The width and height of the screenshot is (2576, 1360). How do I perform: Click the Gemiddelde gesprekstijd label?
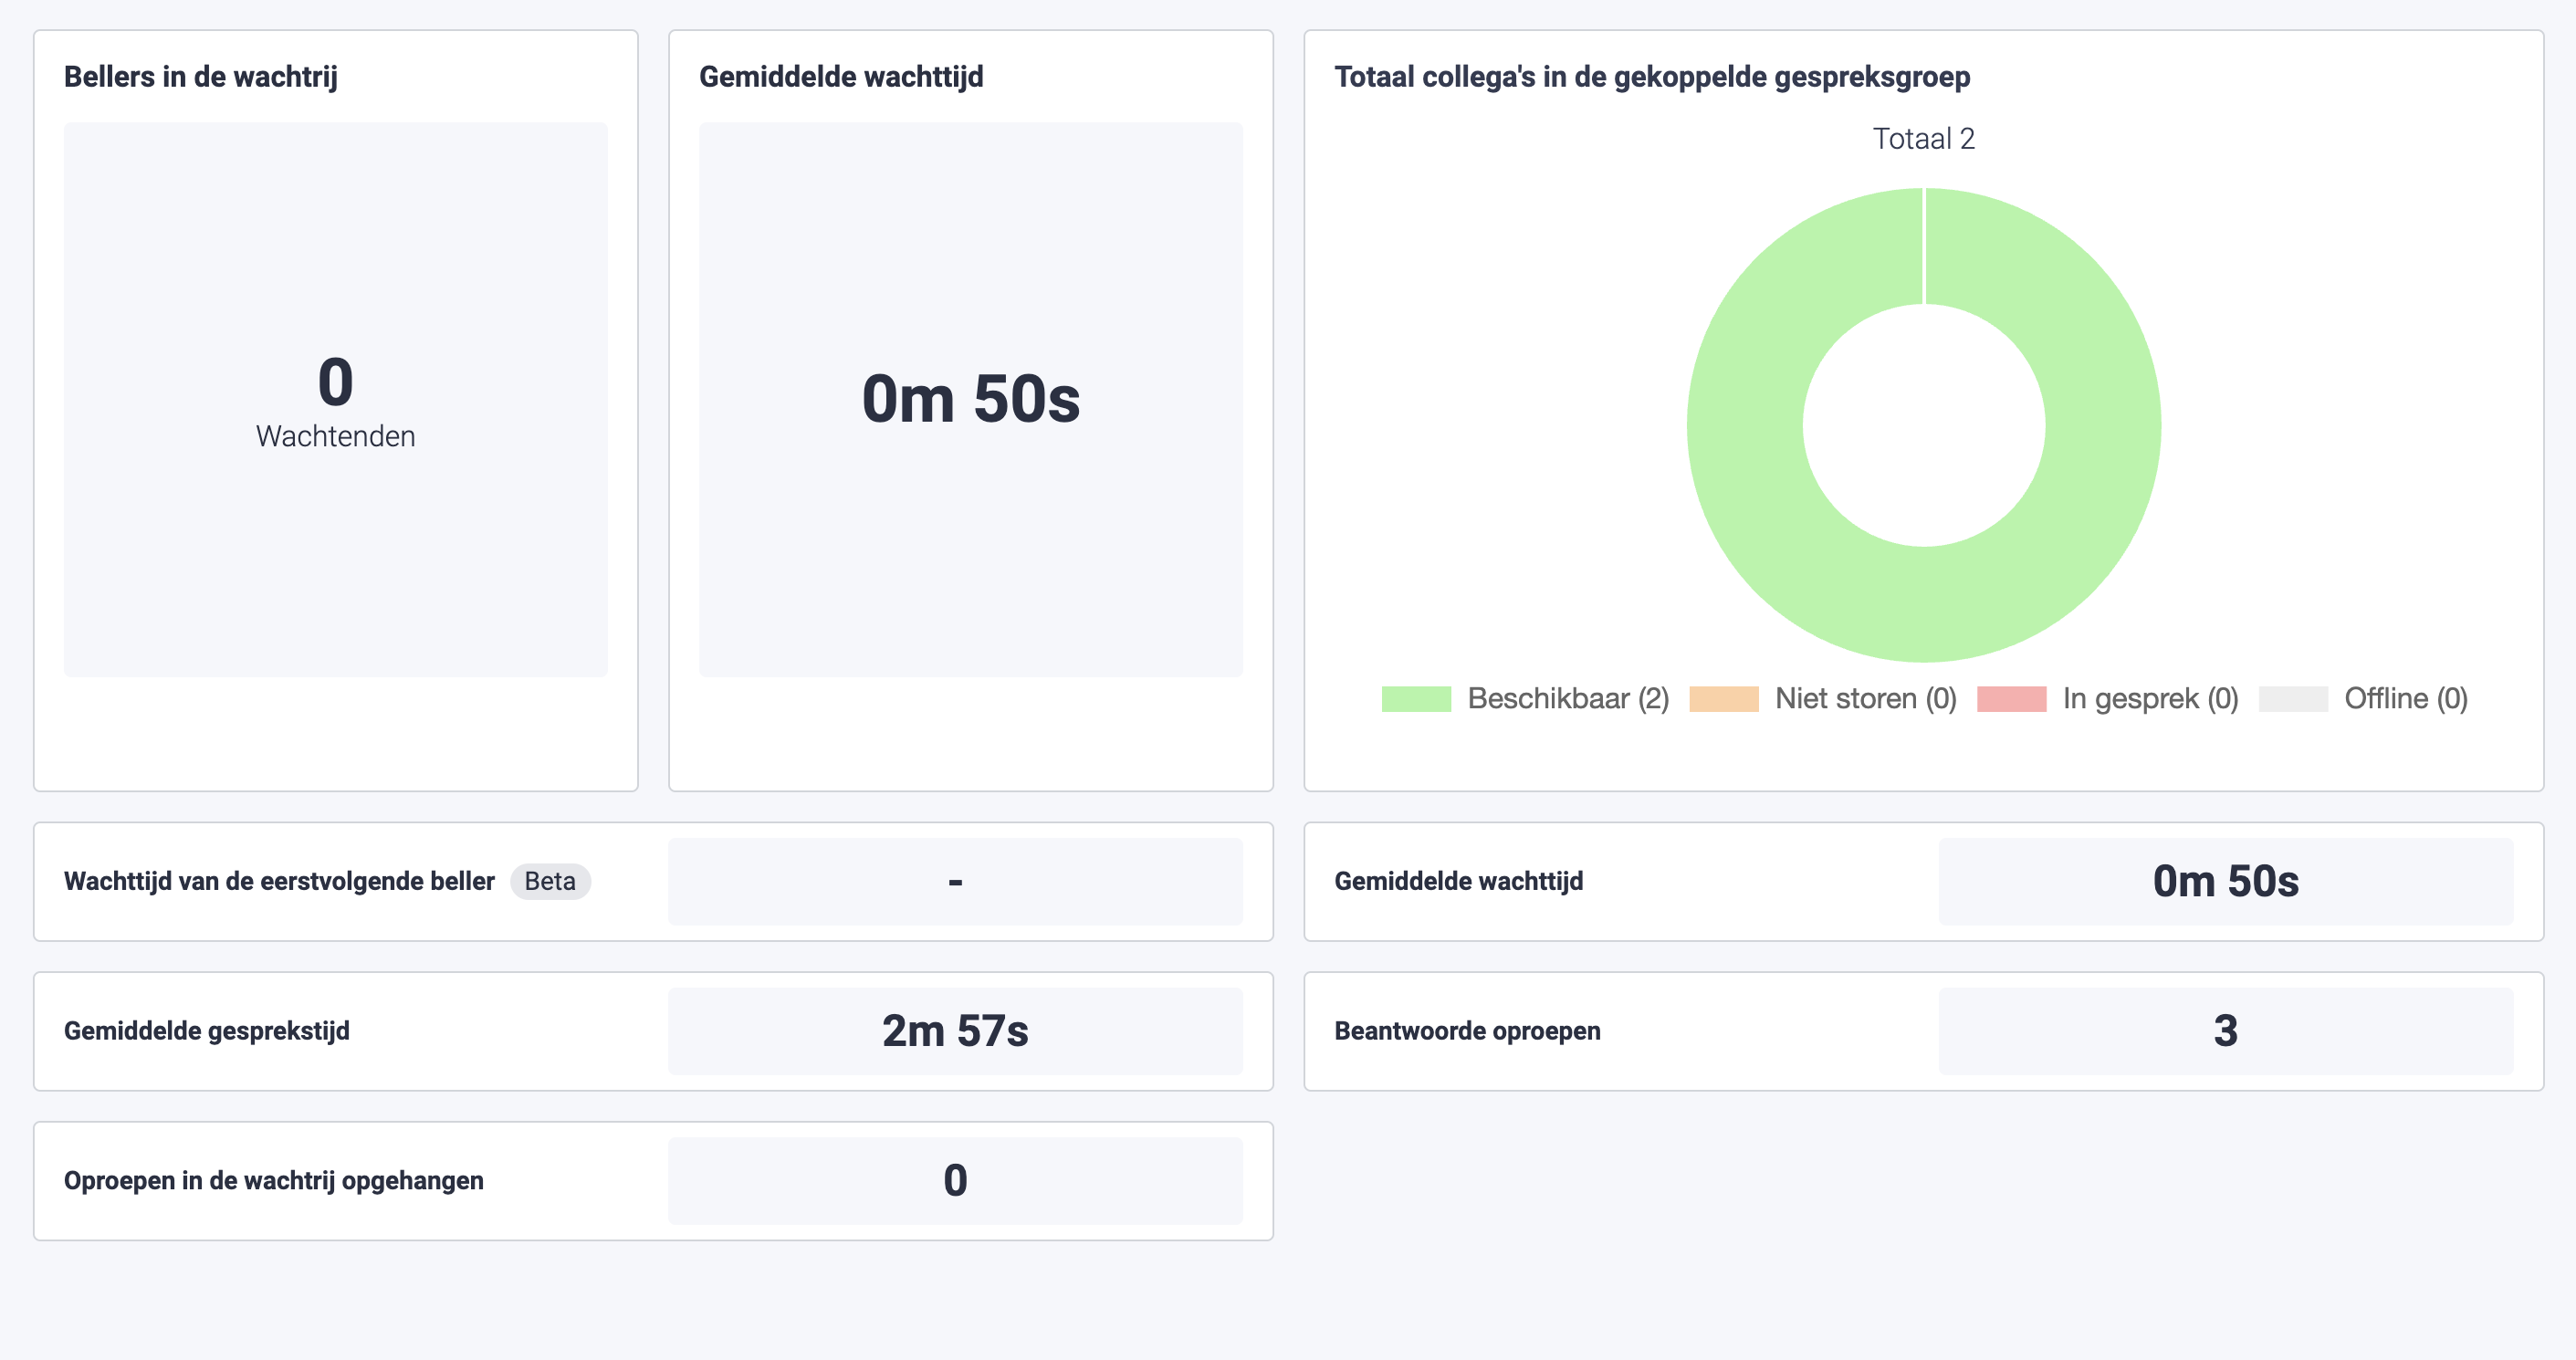point(207,1031)
